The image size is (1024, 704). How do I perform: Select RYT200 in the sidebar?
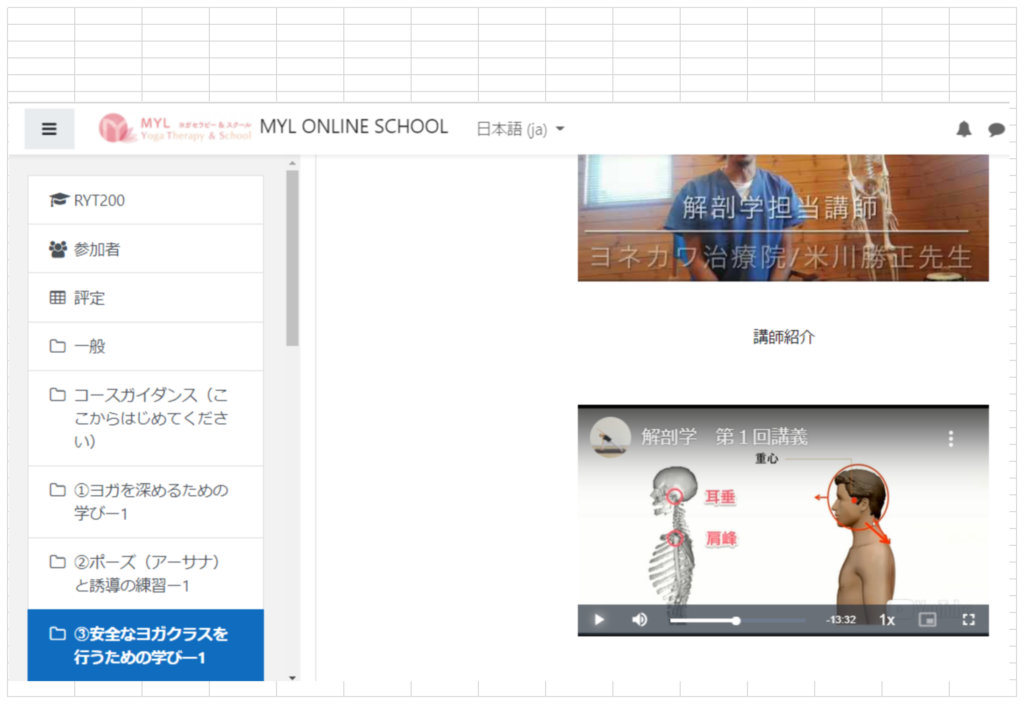point(99,200)
